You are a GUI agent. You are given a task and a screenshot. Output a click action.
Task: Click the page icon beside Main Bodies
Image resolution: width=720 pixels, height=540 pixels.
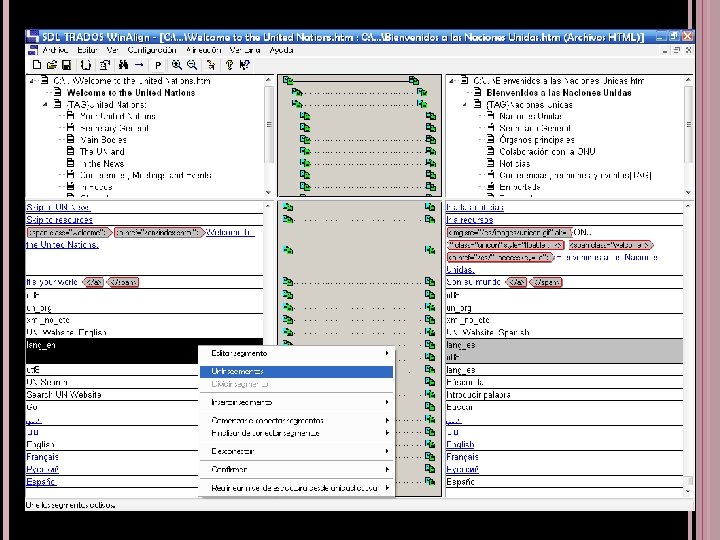coord(70,139)
